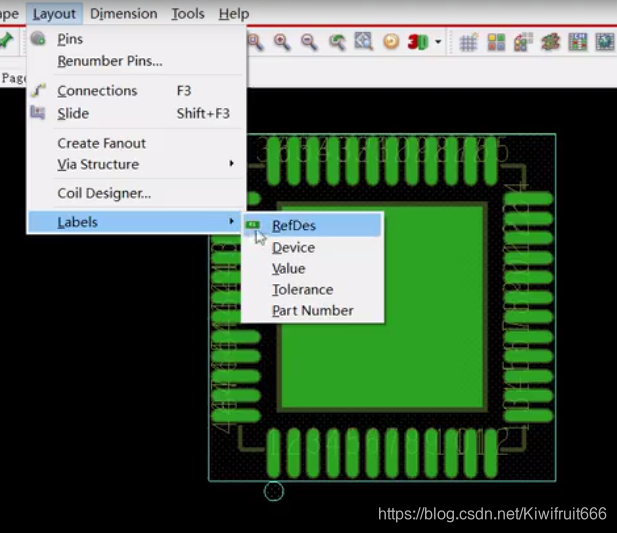Click the orange circular refresh icon
Screen dimensions: 617x533
[391, 41]
